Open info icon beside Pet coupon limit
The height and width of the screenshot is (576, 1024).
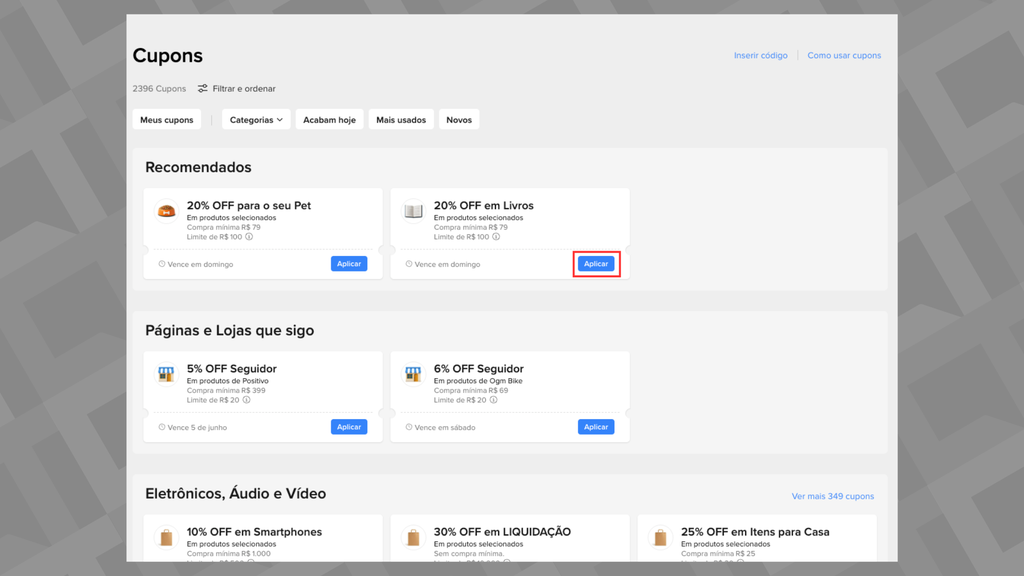[x=249, y=237]
